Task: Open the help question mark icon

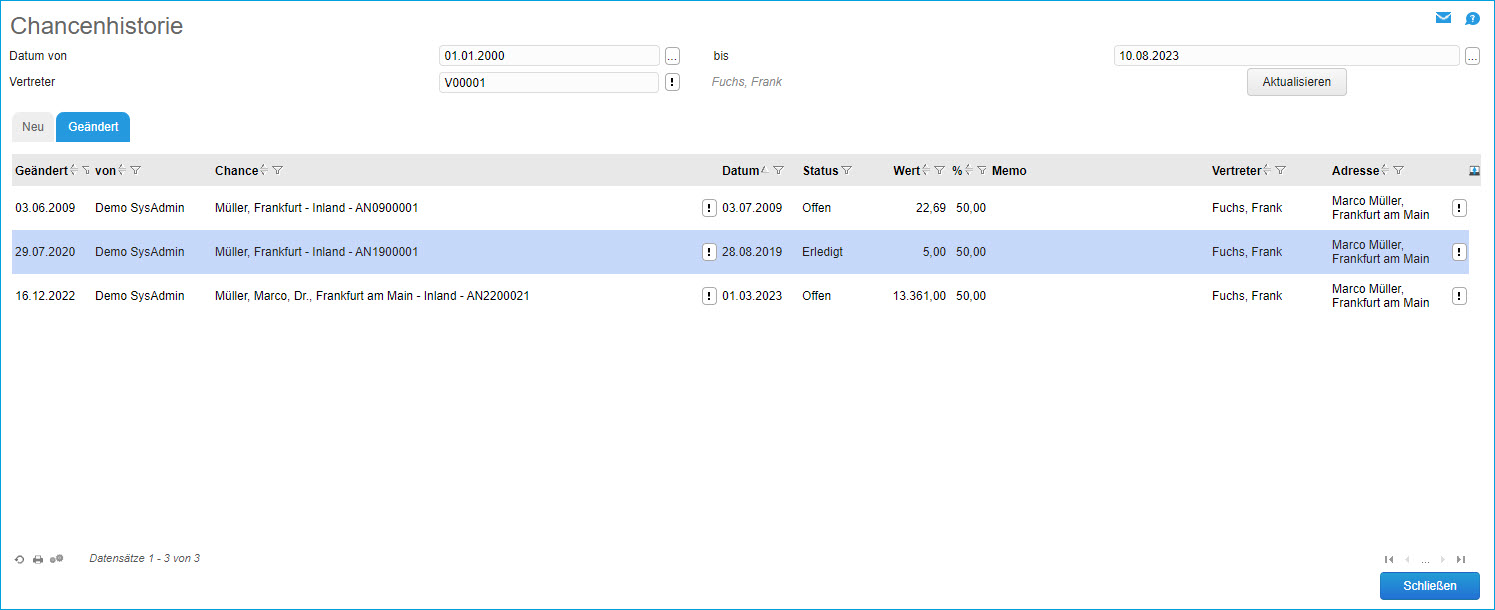Action: (x=1472, y=18)
